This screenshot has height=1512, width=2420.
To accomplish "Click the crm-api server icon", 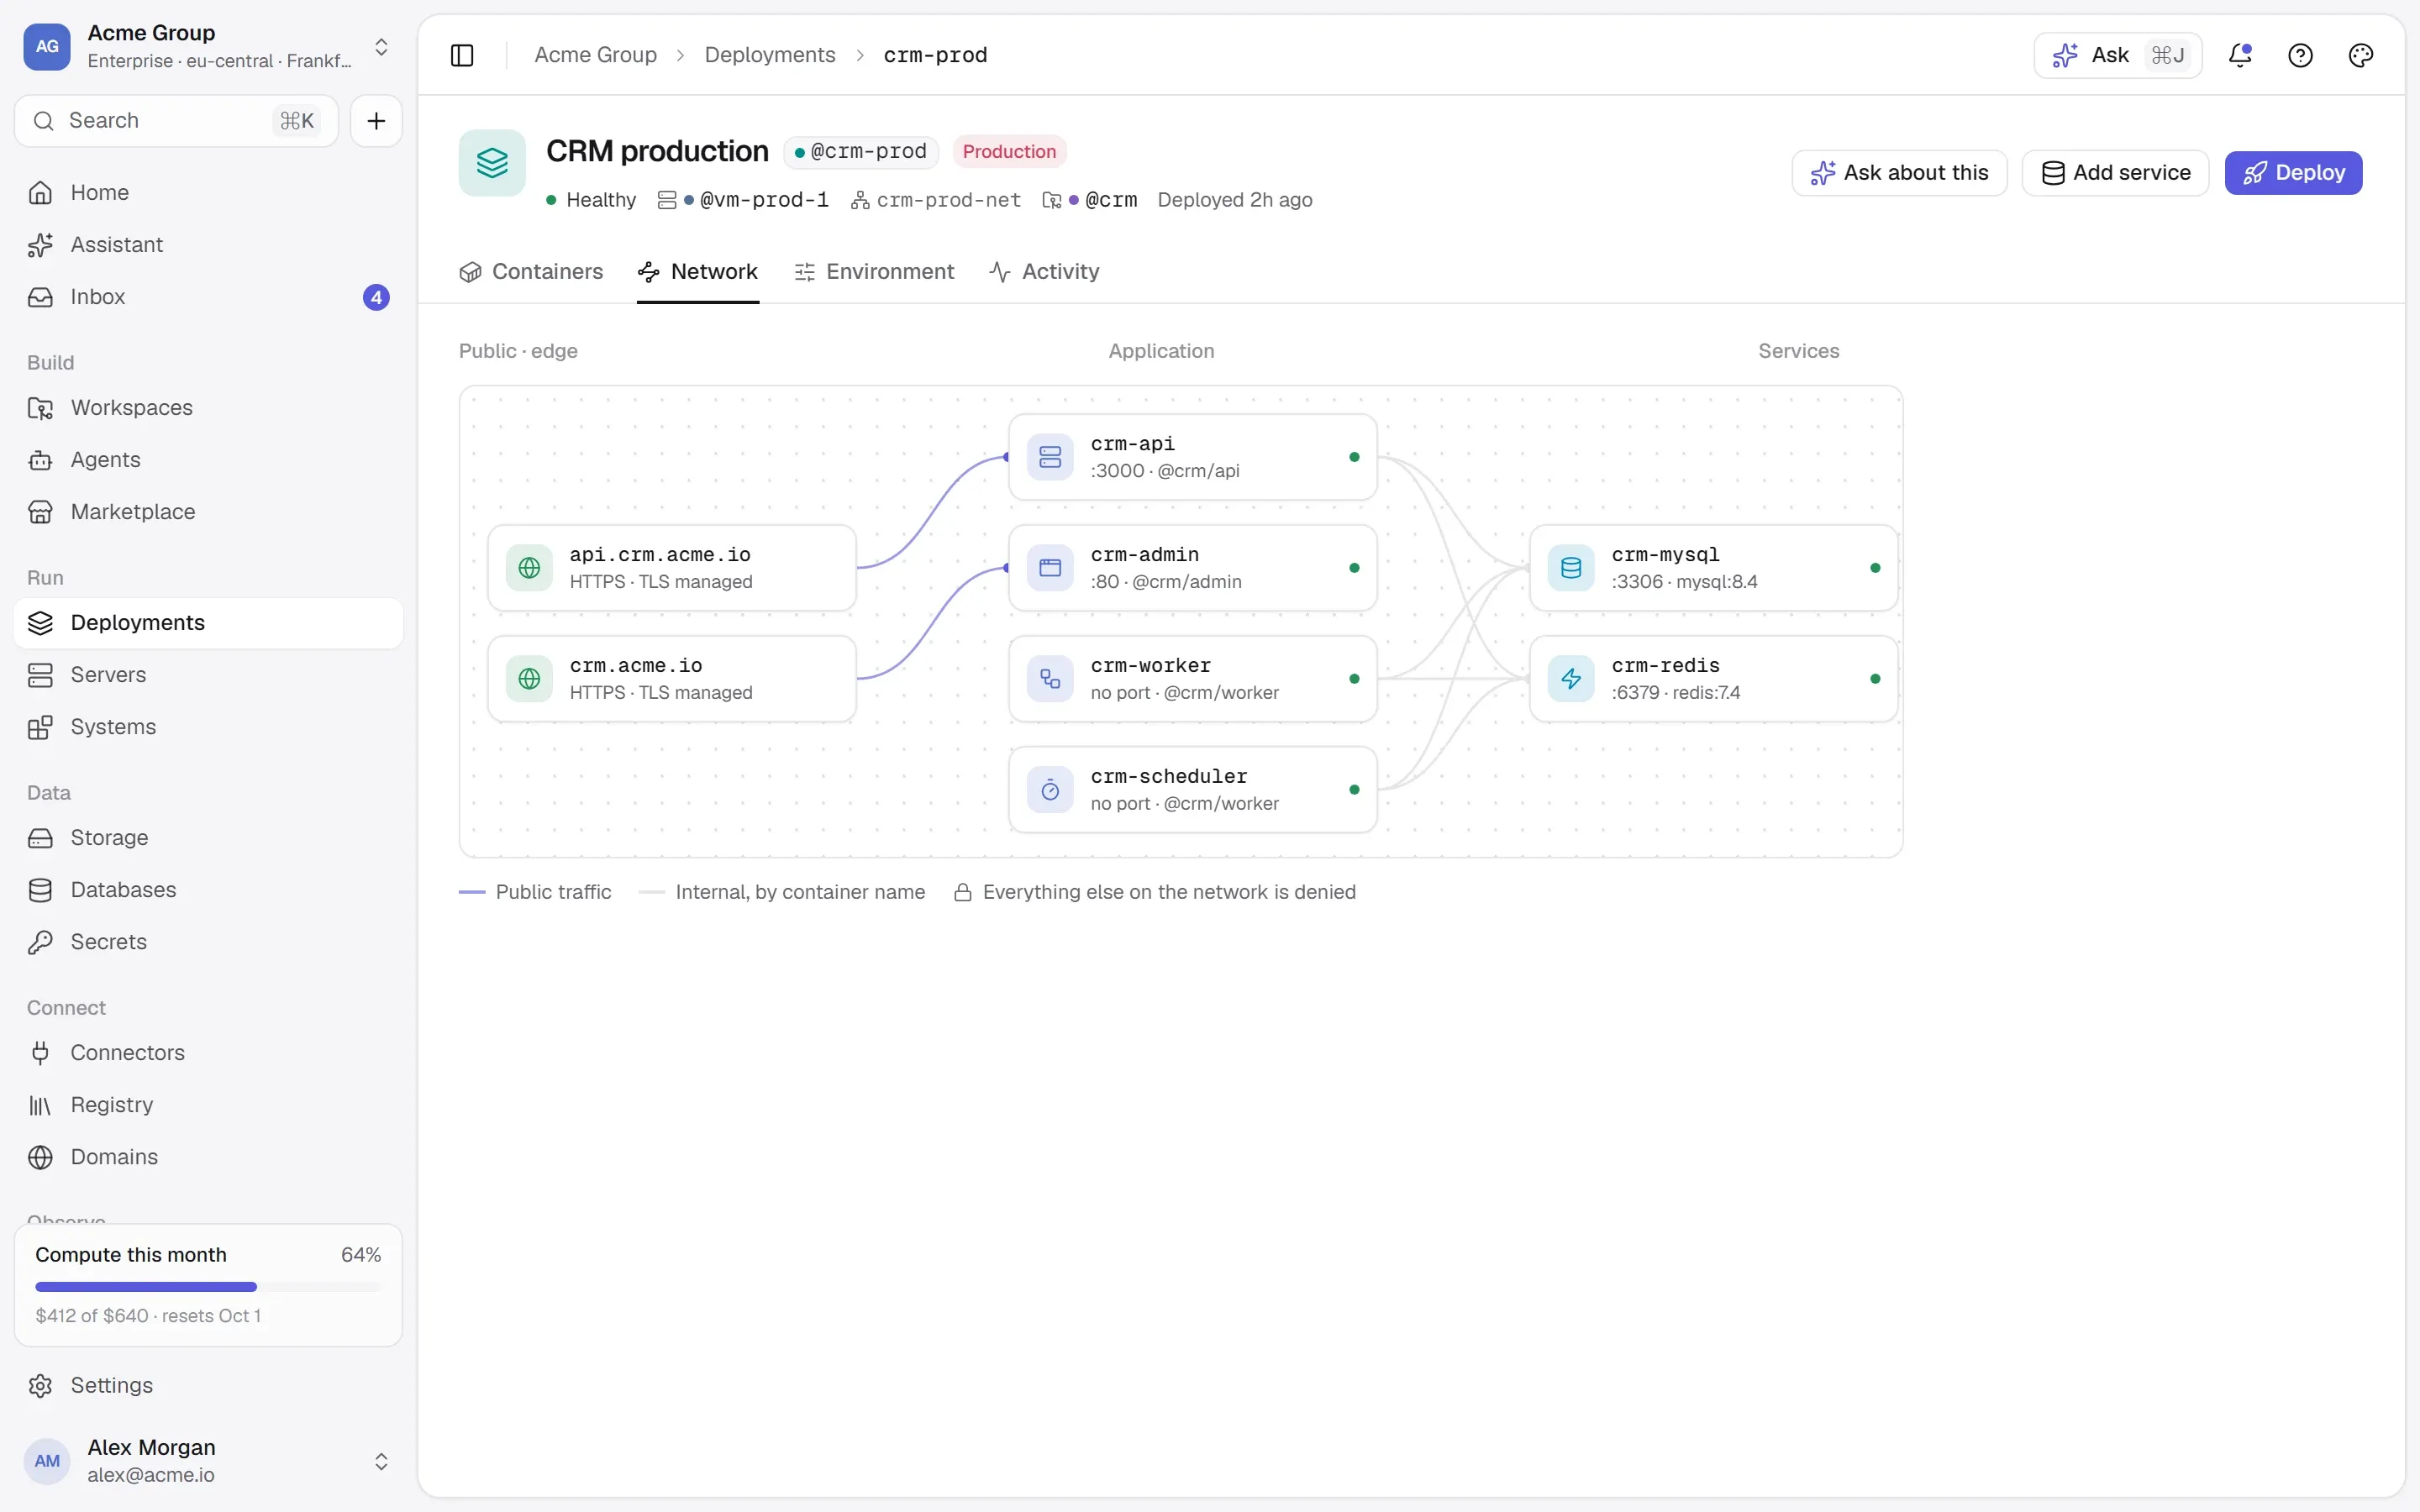I will point(1050,457).
